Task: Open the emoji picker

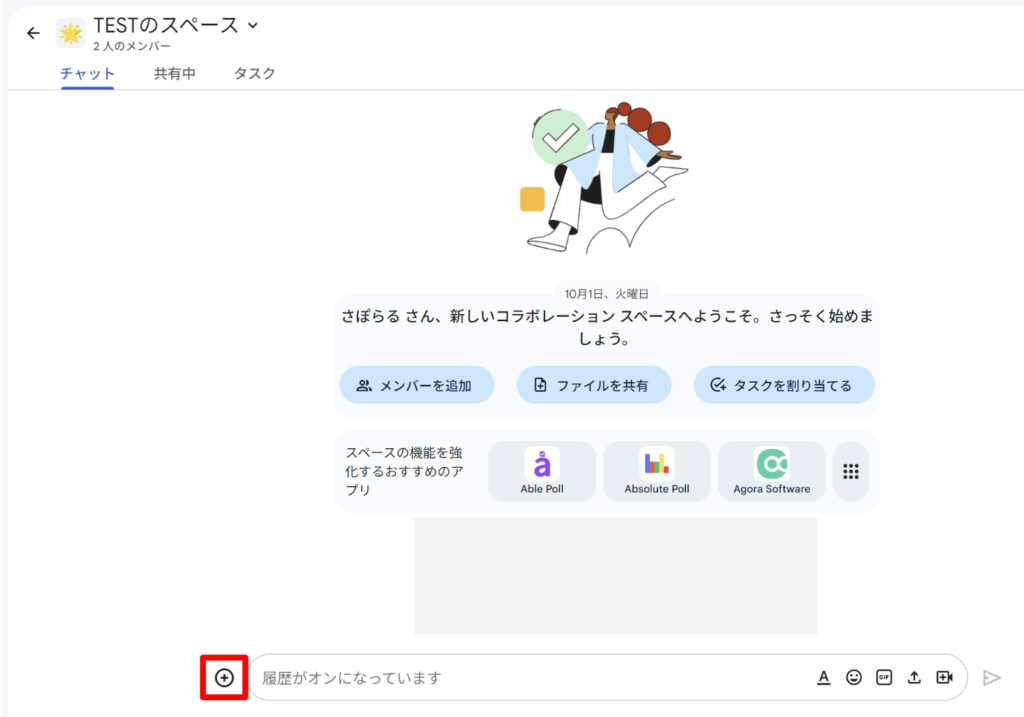Action: [854, 677]
